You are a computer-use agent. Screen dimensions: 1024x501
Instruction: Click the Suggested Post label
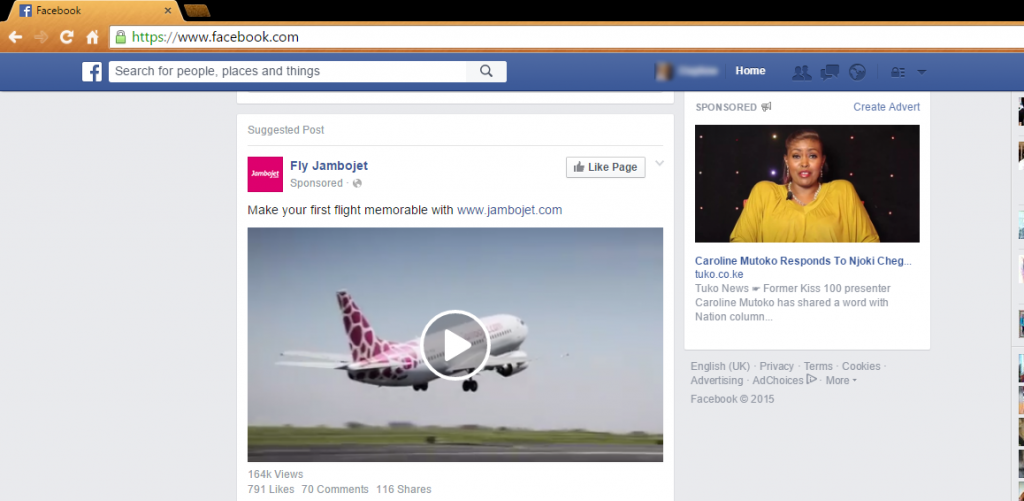pyautogui.click(x=285, y=130)
